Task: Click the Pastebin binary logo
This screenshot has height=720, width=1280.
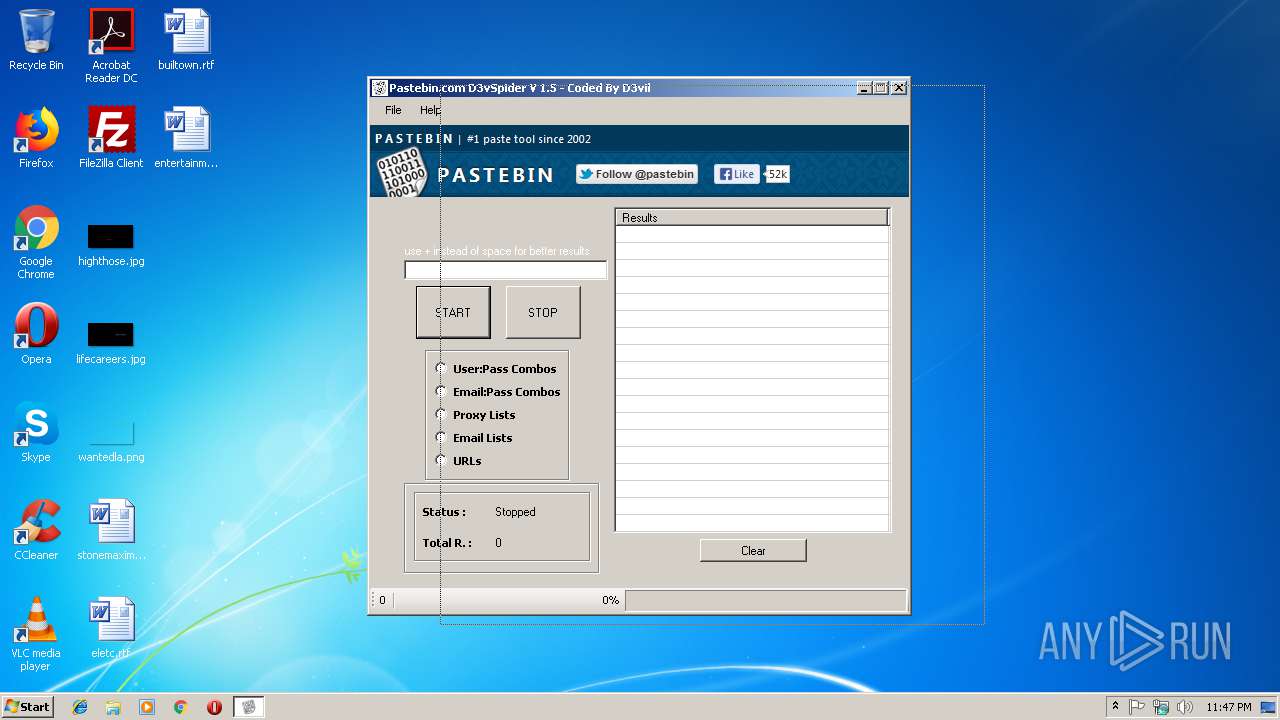Action: 402,172
